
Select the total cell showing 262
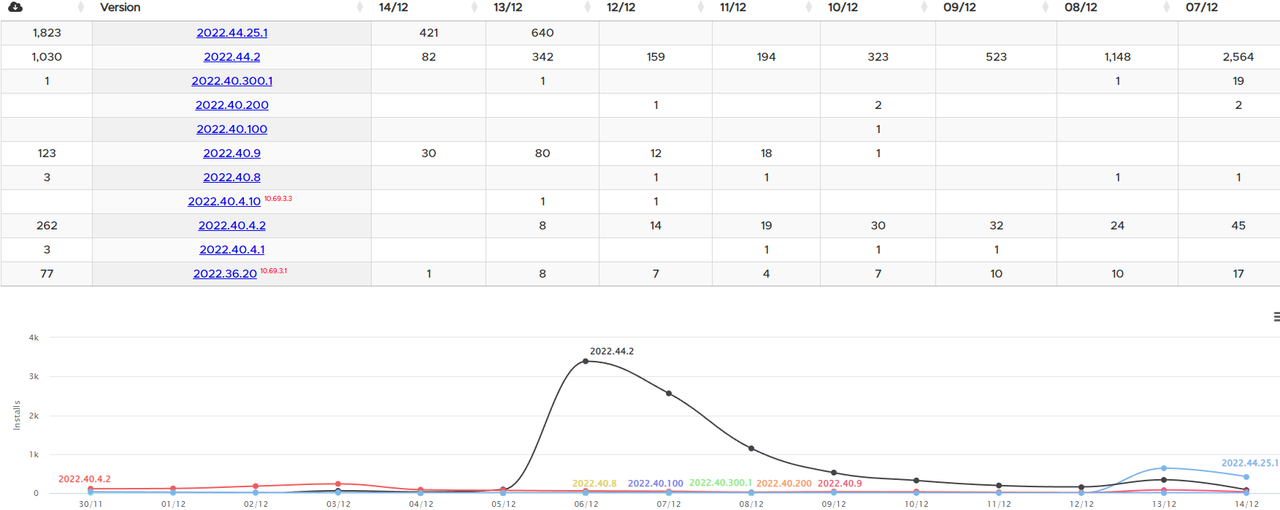click(x=47, y=225)
